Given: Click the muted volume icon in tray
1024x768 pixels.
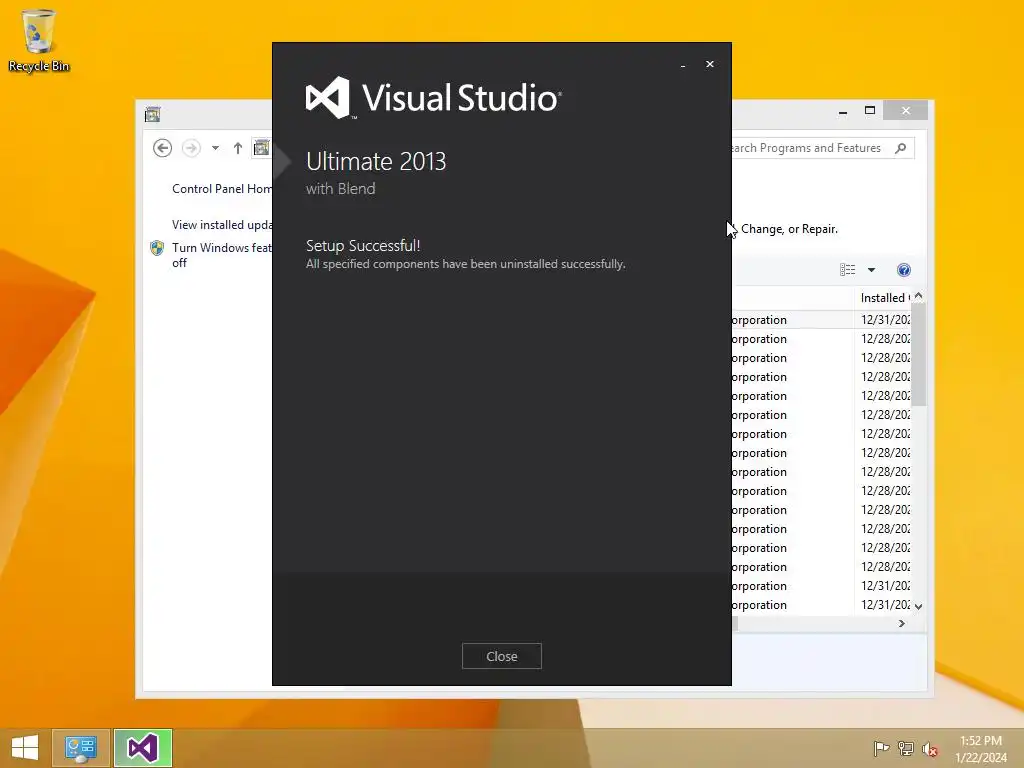Looking at the screenshot, I should (930, 748).
